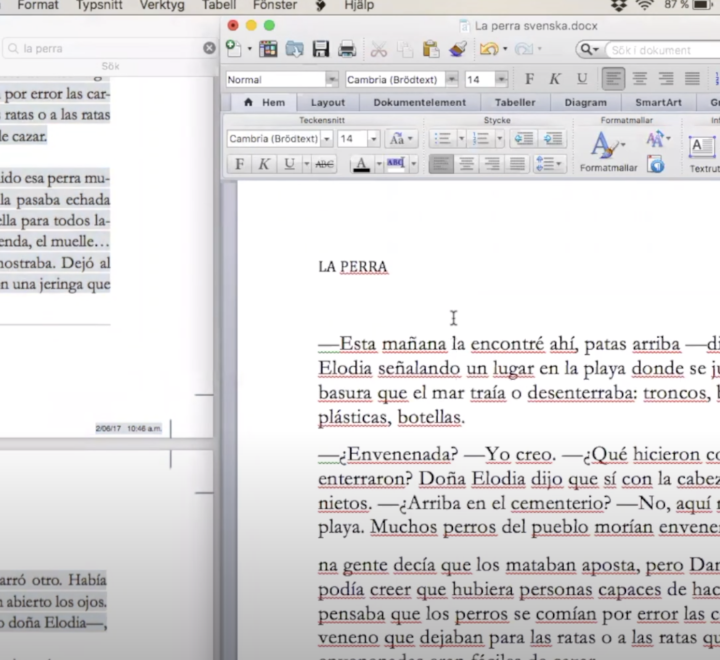Open the search options magnifier dropdown
Screen dimensions: 720x660
tap(589, 49)
